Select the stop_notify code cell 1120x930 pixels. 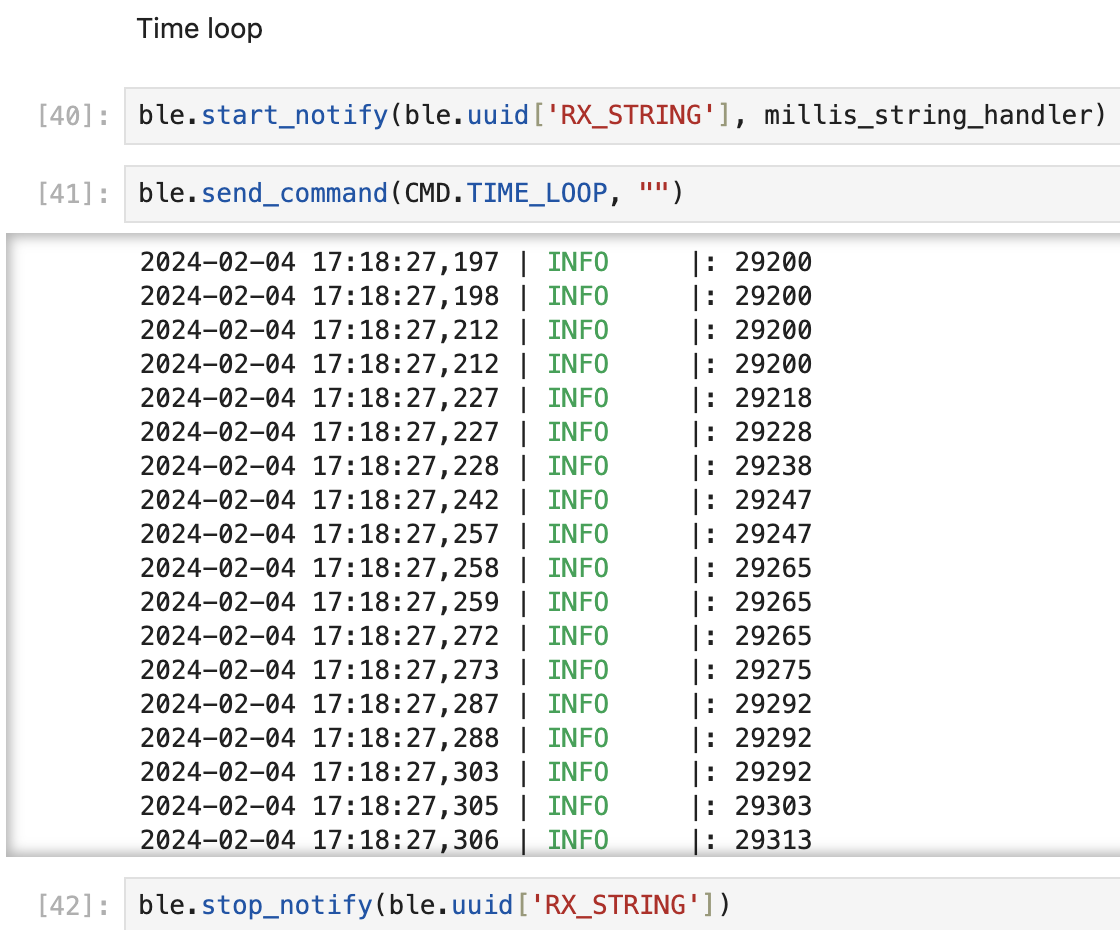(x=622, y=904)
